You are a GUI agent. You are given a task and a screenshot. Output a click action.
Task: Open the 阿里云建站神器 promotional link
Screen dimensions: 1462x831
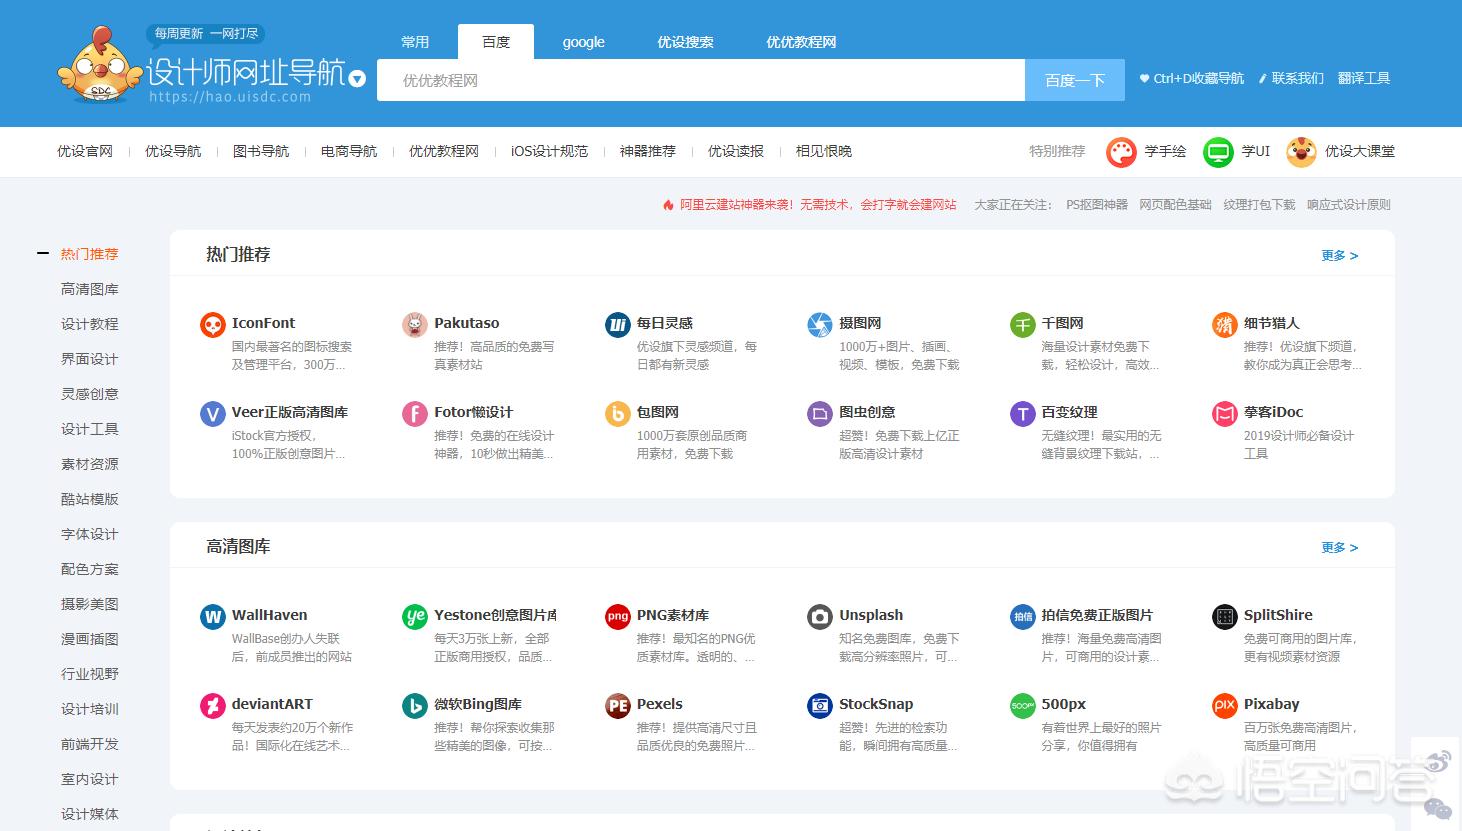[x=817, y=205]
